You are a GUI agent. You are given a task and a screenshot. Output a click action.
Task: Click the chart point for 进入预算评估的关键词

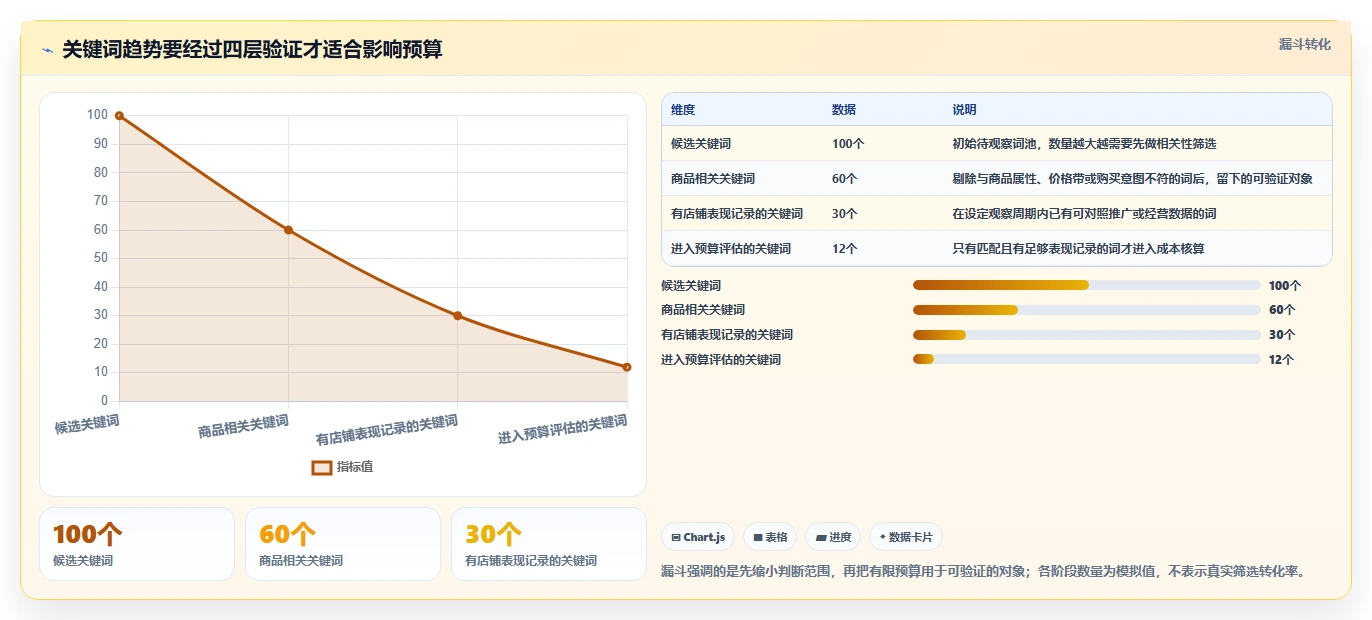tap(627, 367)
